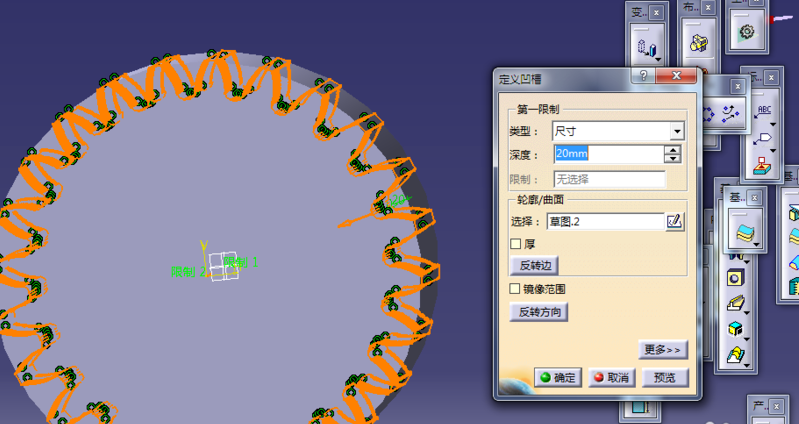Enable the 厚 (thick) checkbox
This screenshot has height=424, width=799.
516,243
